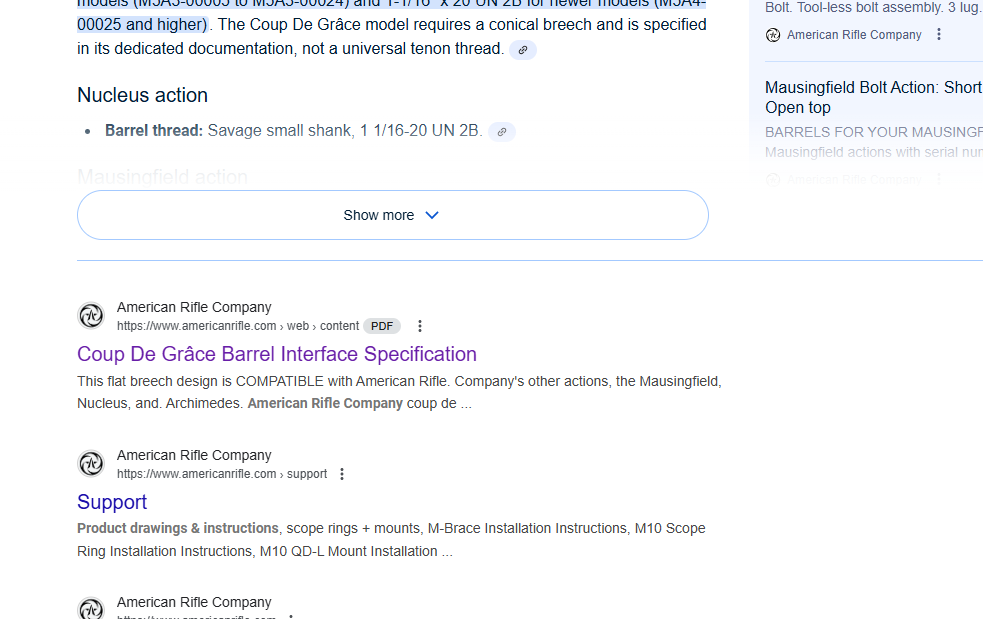Click the site name above the Support result

click(x=194, y=455)
